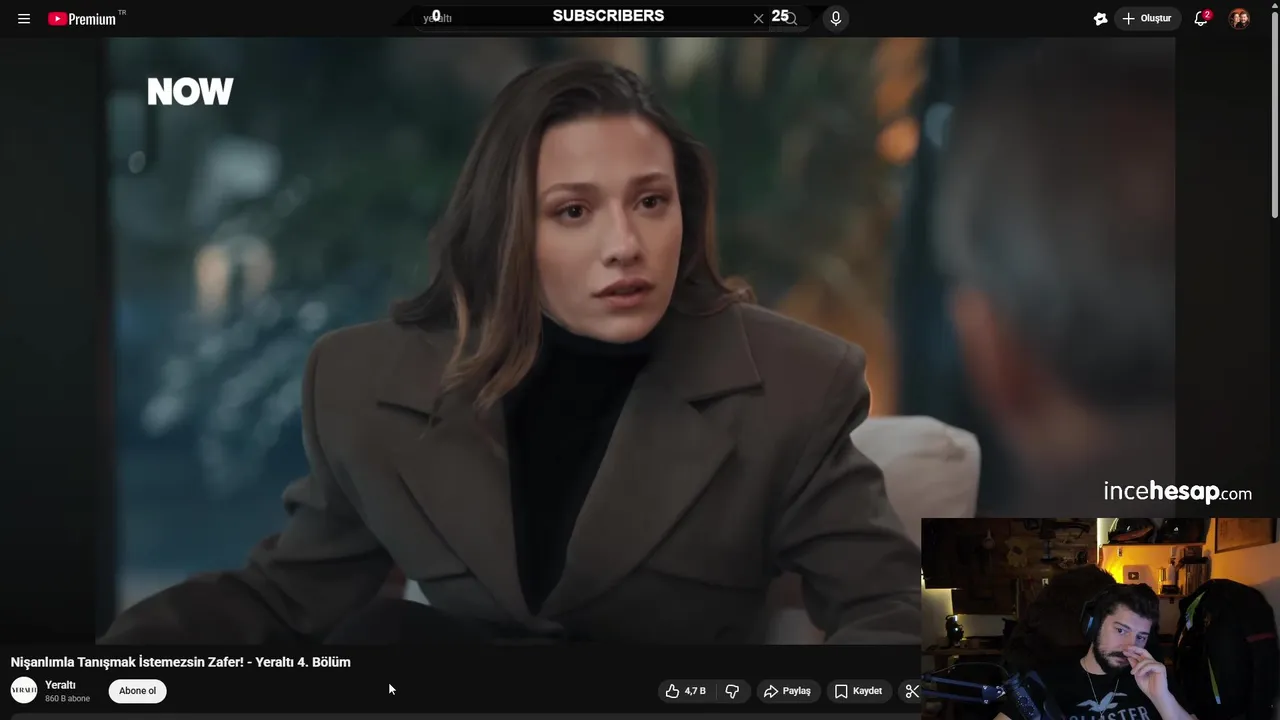The image size is (1280, 720).
Task: Click the magnifier search button
Action: [x=792, y=18]
